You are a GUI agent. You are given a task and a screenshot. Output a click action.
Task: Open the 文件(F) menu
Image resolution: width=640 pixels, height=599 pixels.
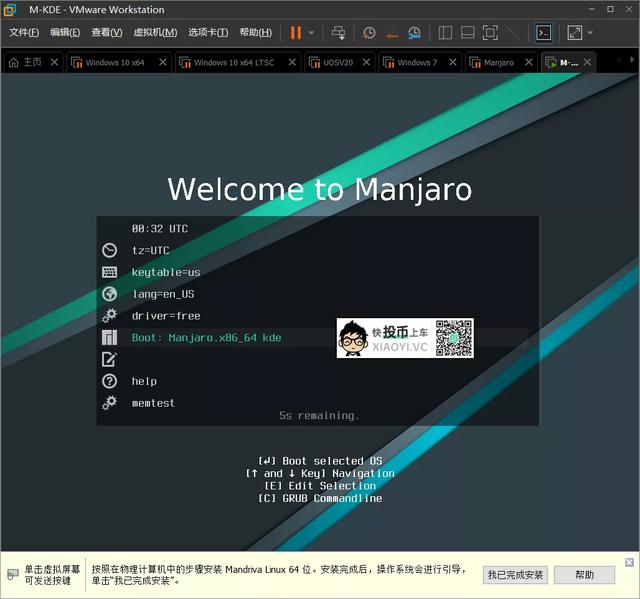pyautogui.click(x=24, y=32)
